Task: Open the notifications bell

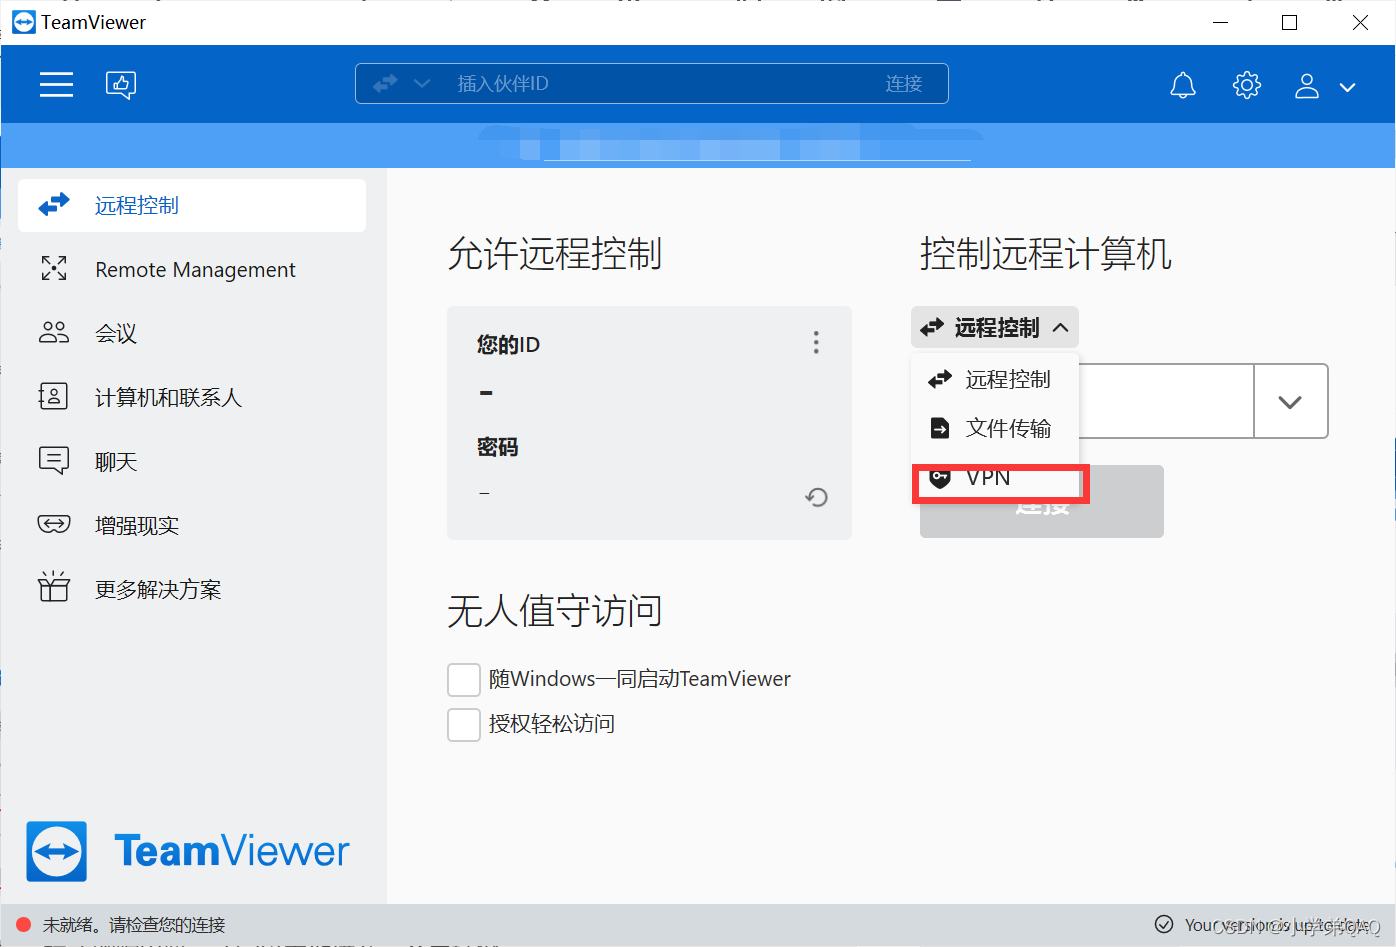Action: click(1183, 85)
